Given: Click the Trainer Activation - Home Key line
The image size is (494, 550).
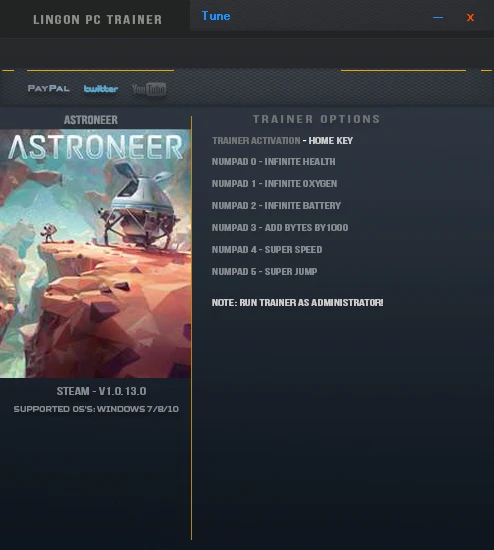Looking at the screenshot, I should [282, 141].
